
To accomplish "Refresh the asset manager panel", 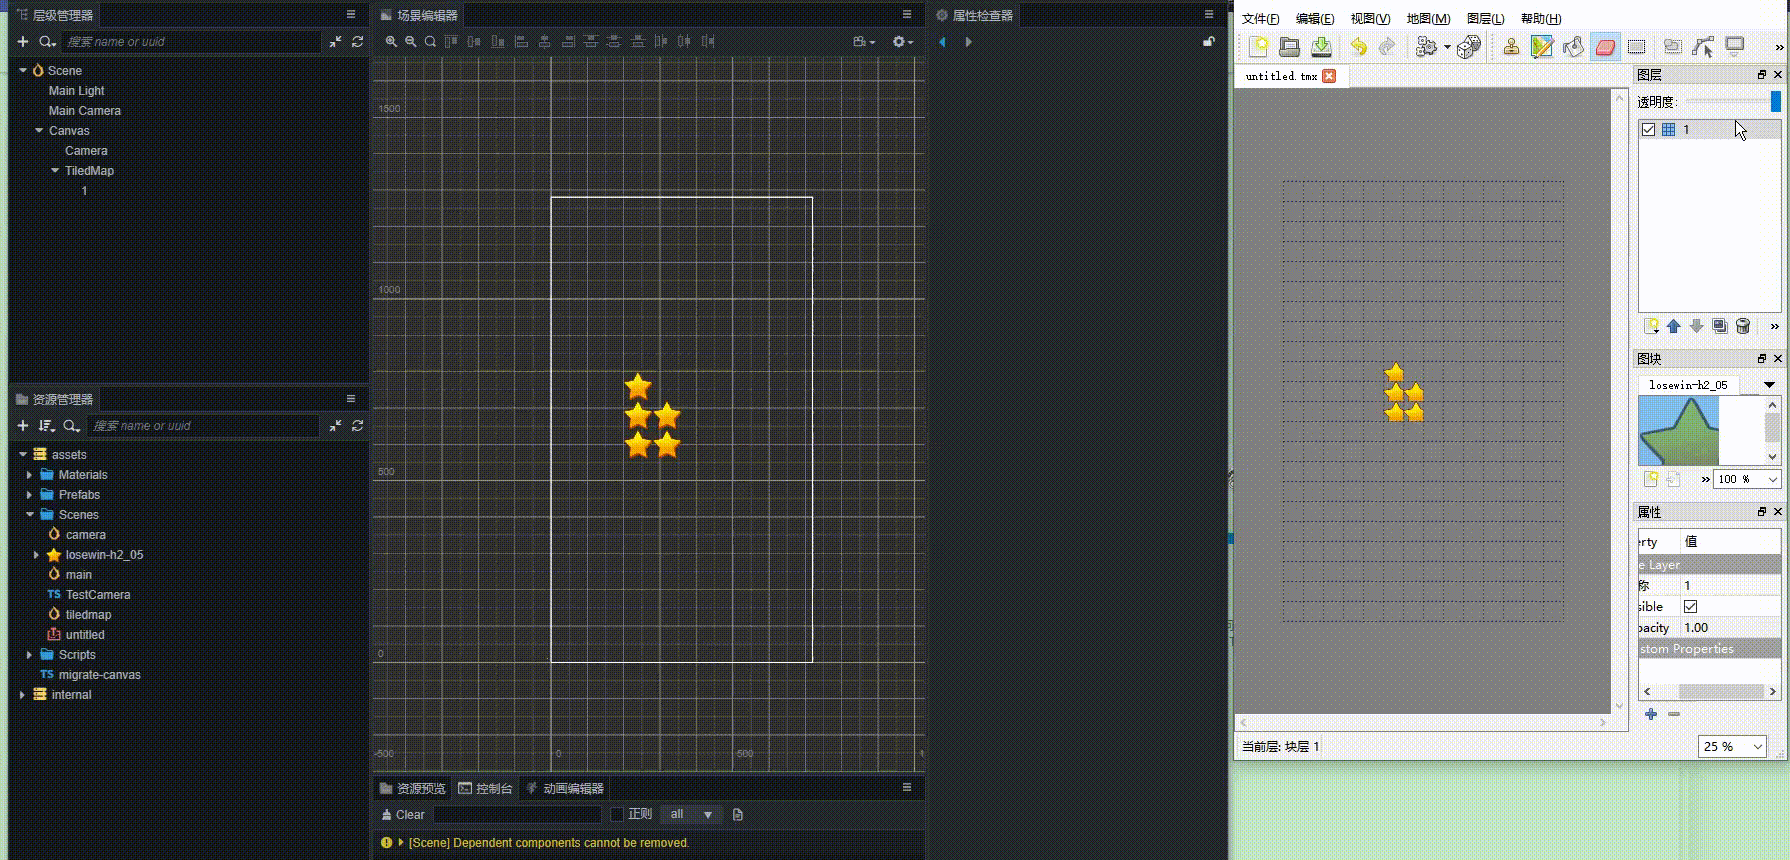I will pyautogui.click(x=357, y=425).
